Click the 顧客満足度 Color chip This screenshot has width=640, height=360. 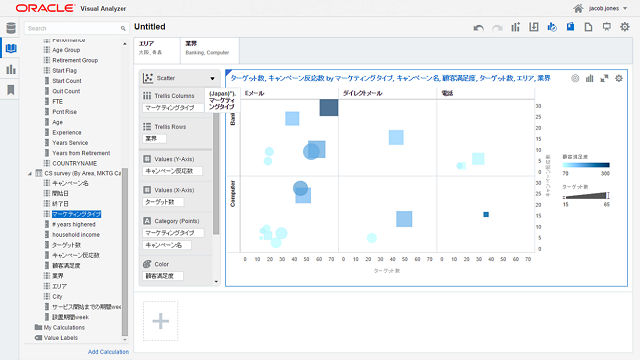point(163,276)
